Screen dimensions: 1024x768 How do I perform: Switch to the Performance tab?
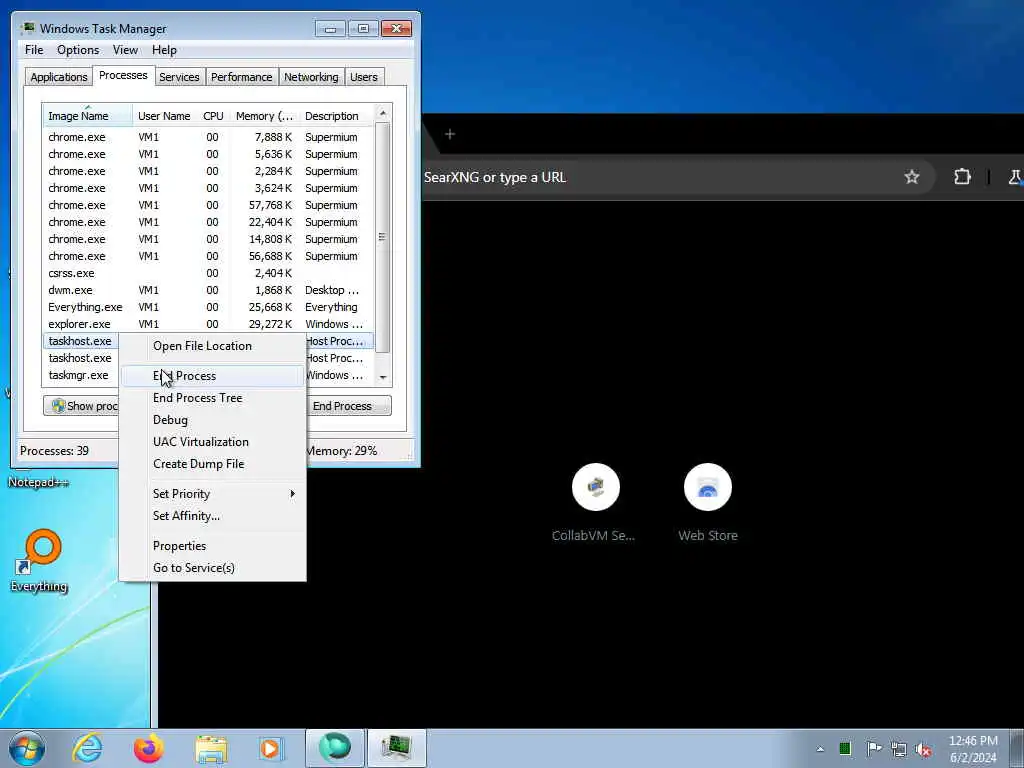(241, 77)
